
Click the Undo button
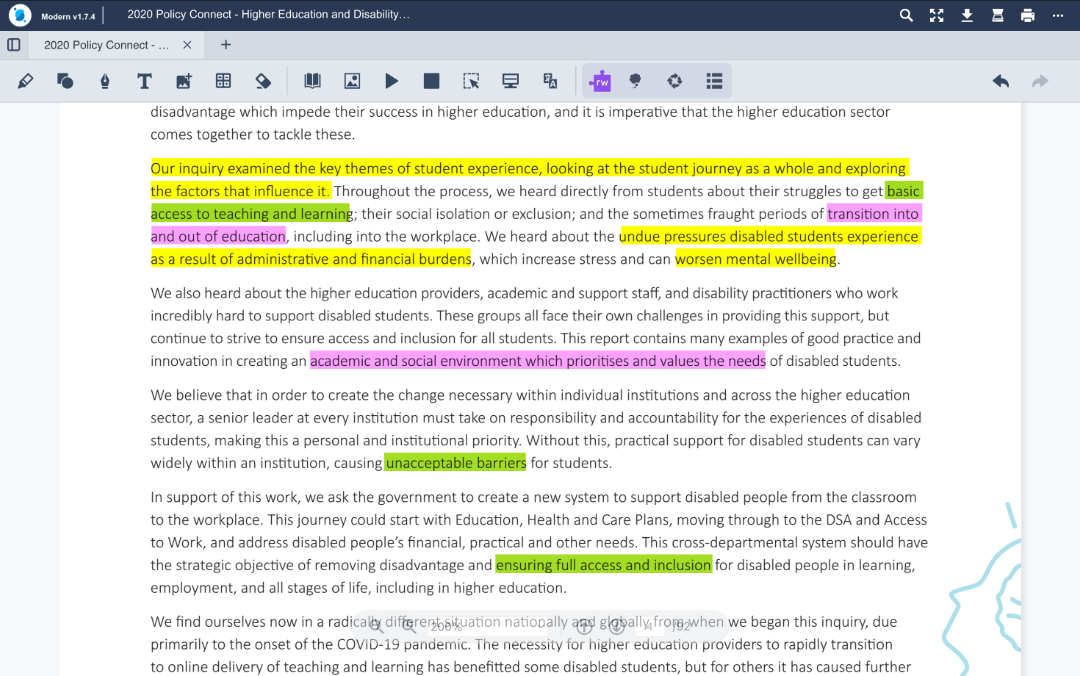coord(1000,81)
